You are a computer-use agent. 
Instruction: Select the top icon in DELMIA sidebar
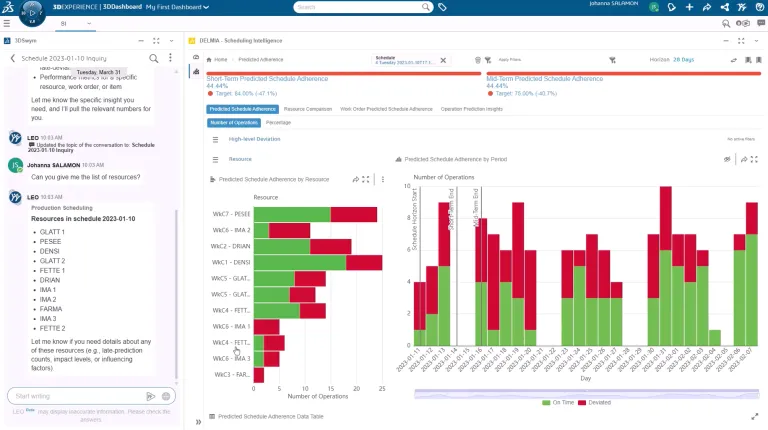tap(196, 57)
